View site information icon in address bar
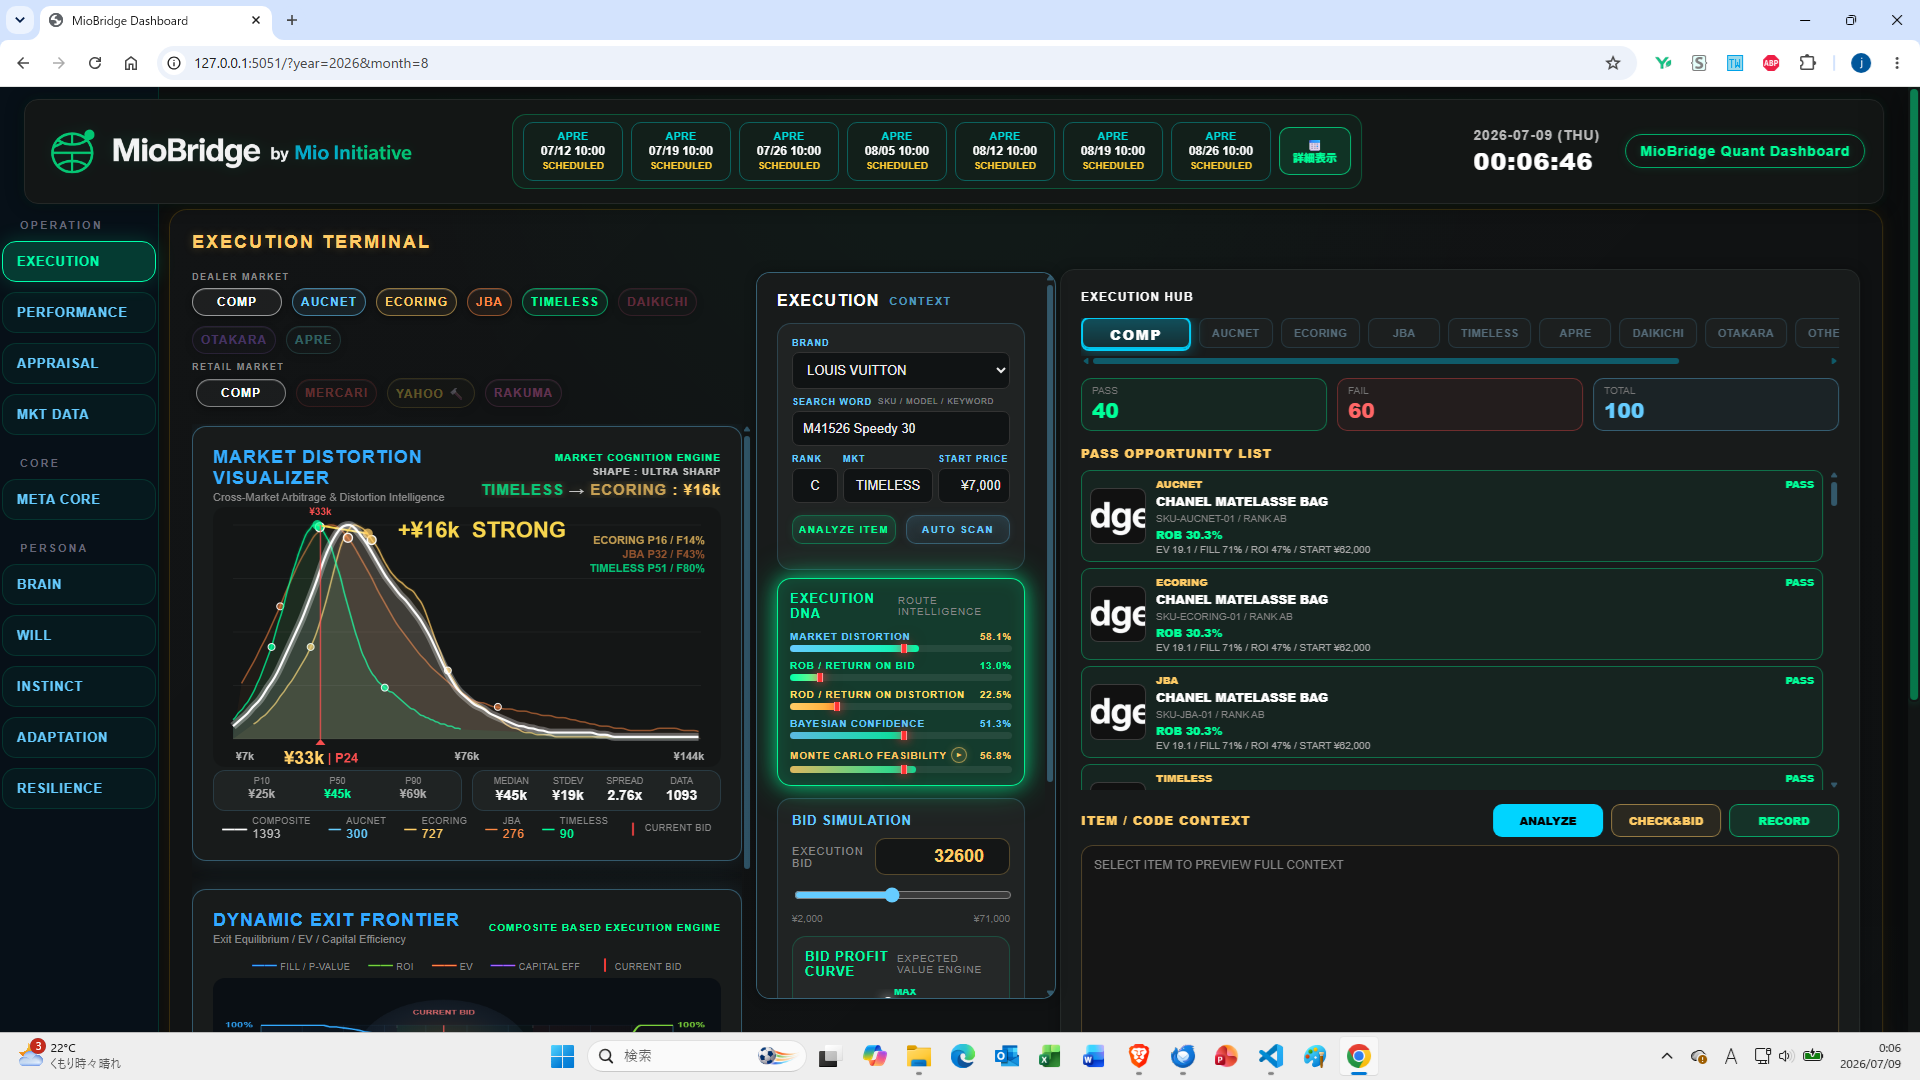The width and height of the screenshot is (1920, 1080). pos(174,63)
